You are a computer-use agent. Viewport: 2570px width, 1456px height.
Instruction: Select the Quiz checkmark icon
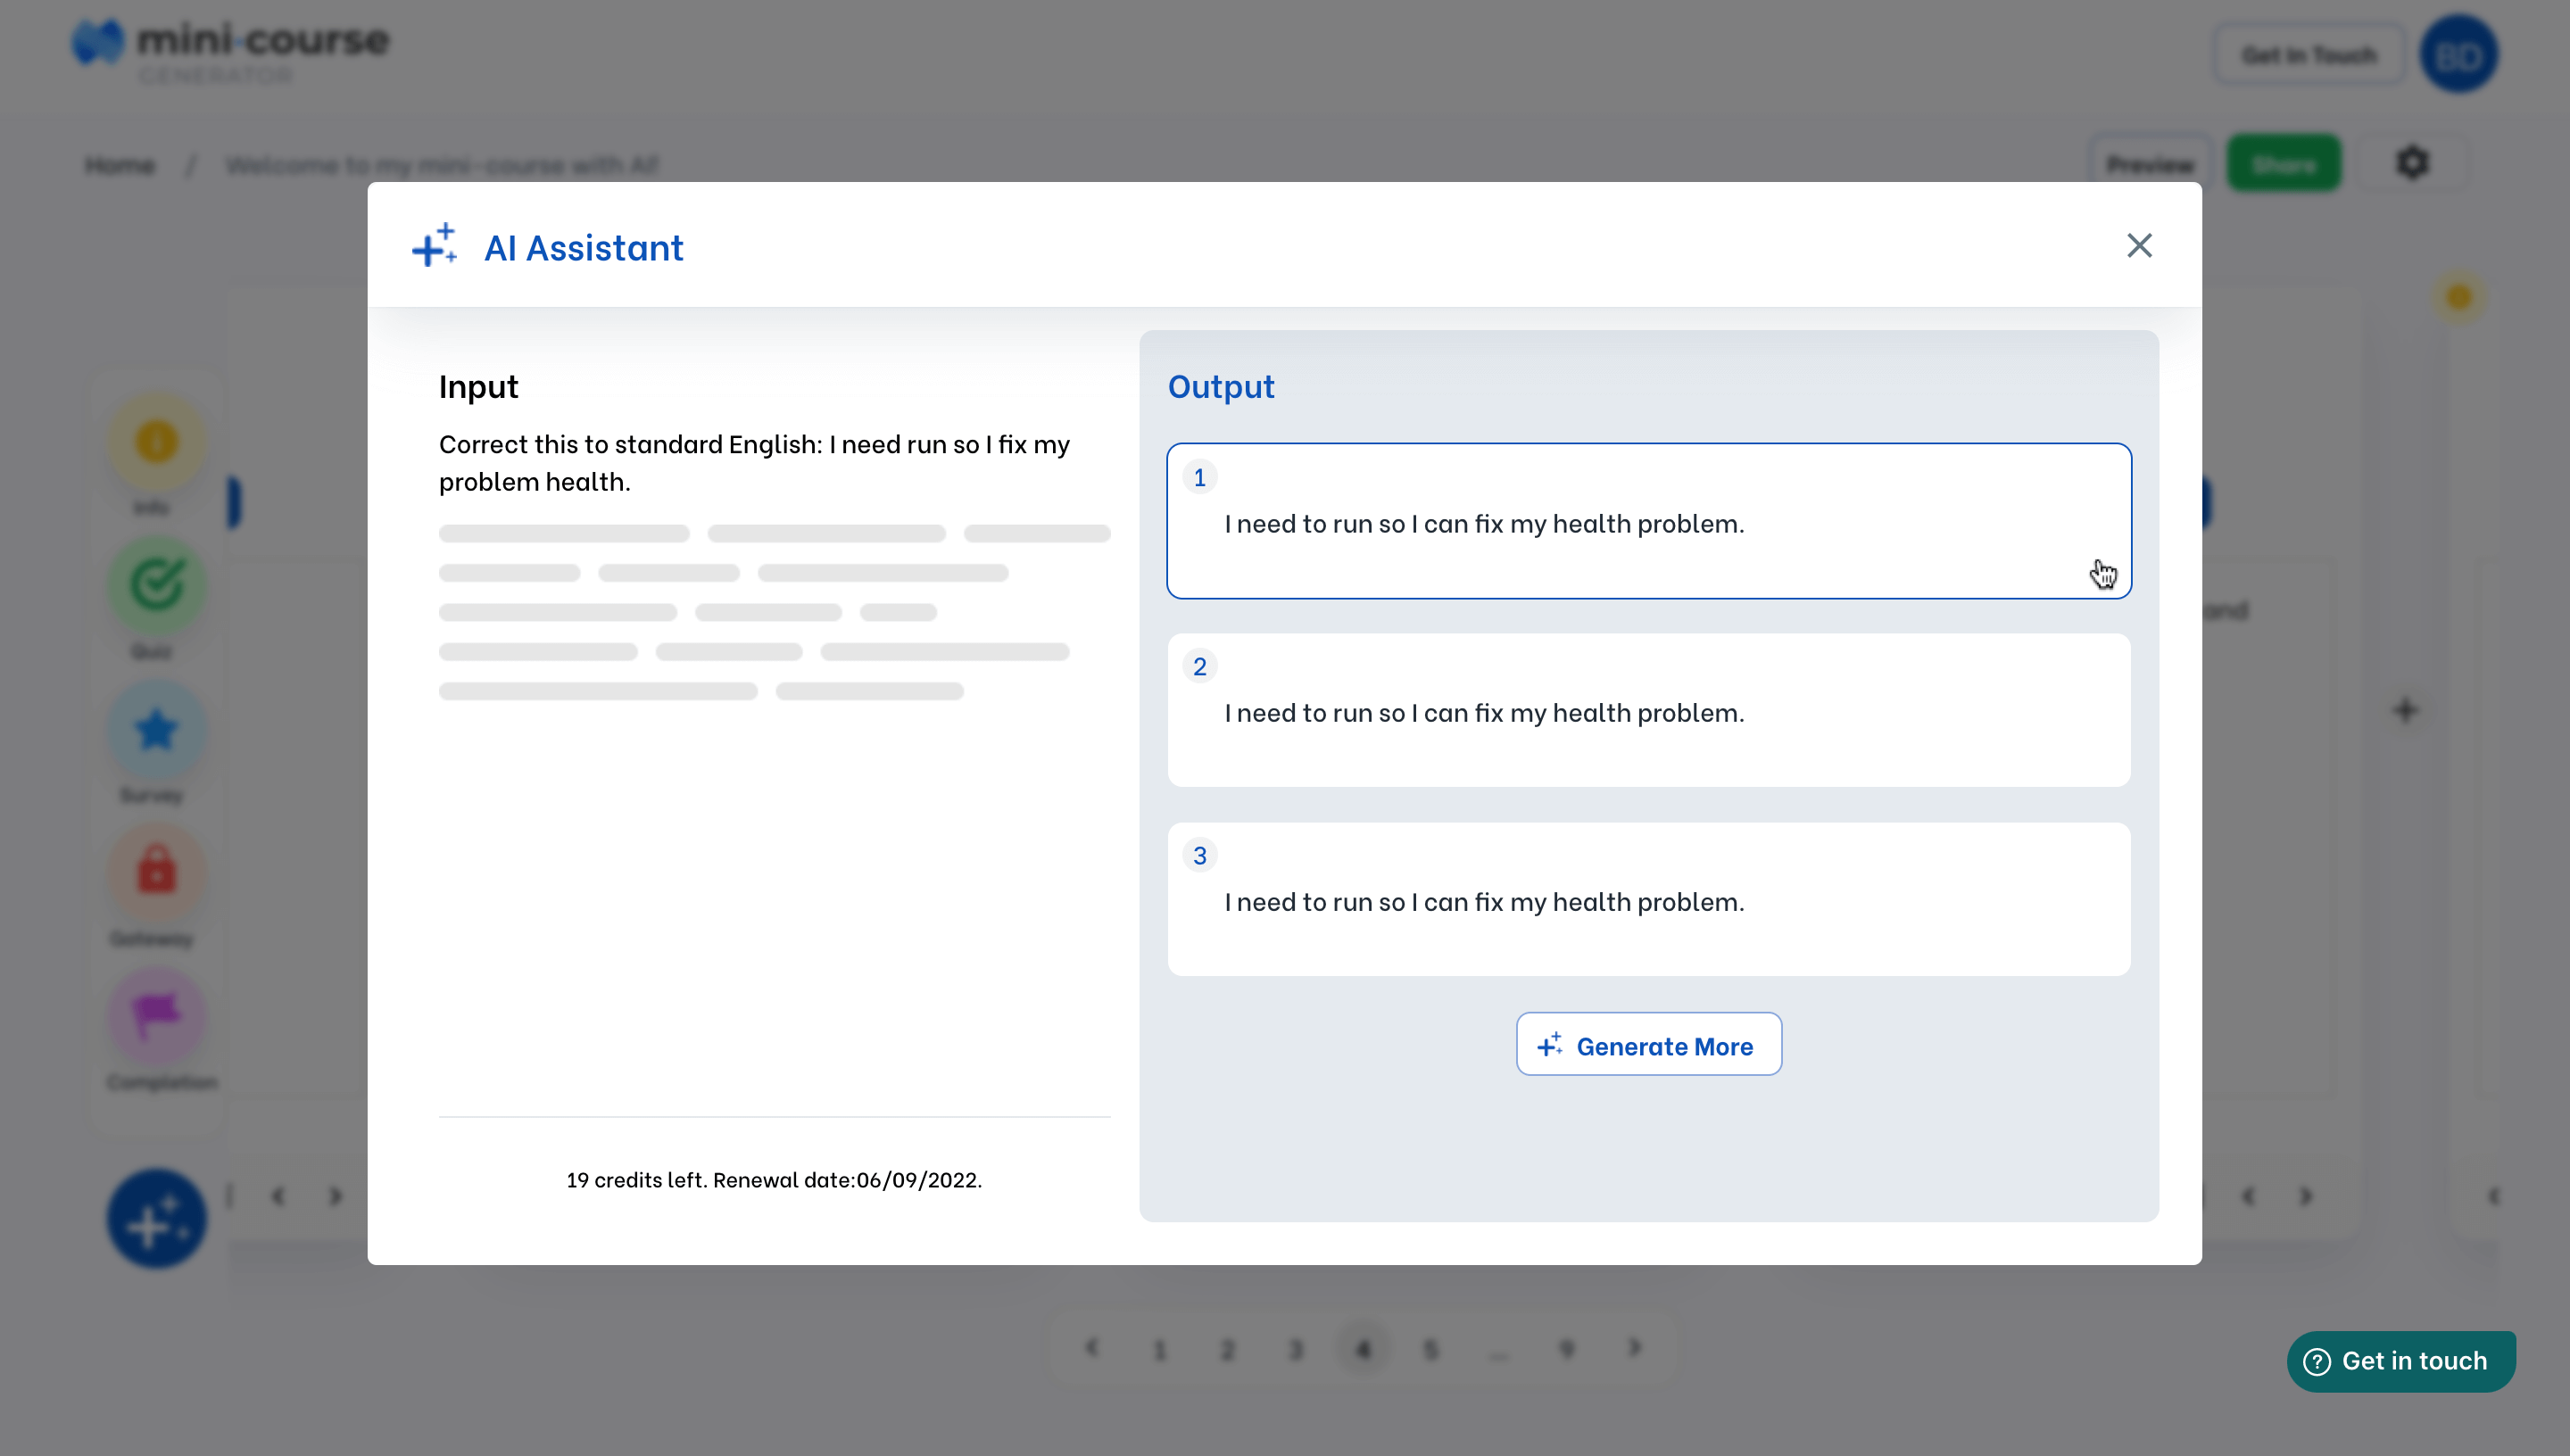point(156,586)
